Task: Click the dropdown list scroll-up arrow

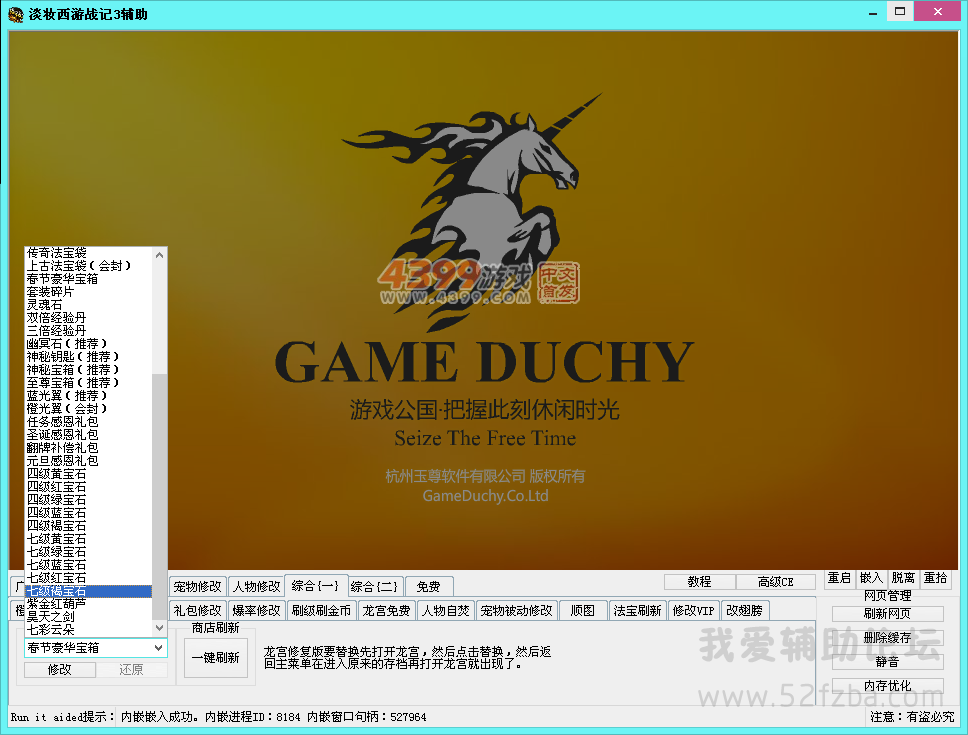Action: [x=159, y=254]
